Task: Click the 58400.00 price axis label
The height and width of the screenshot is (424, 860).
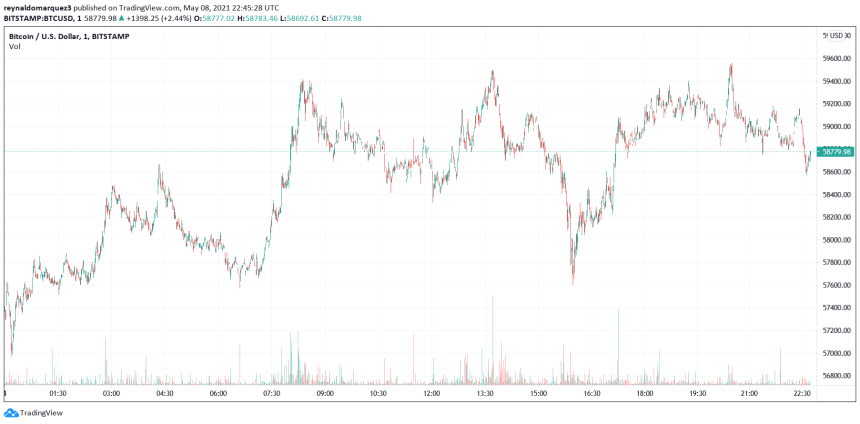Action: click(836, 195)
